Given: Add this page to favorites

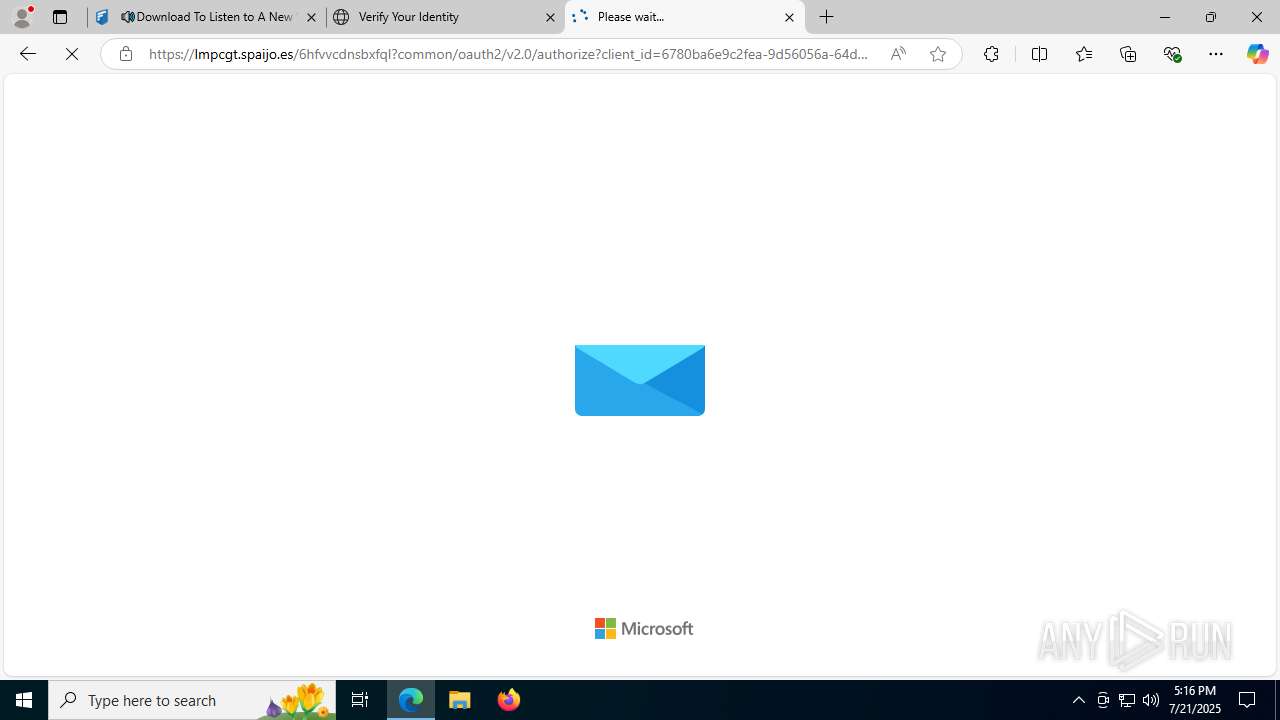Looking at the screenshot, I should [x=937, y=54].
